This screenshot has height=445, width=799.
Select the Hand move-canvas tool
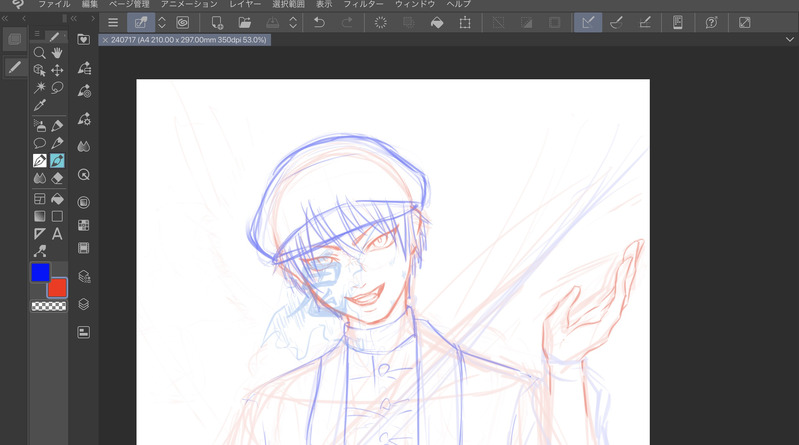57,53
